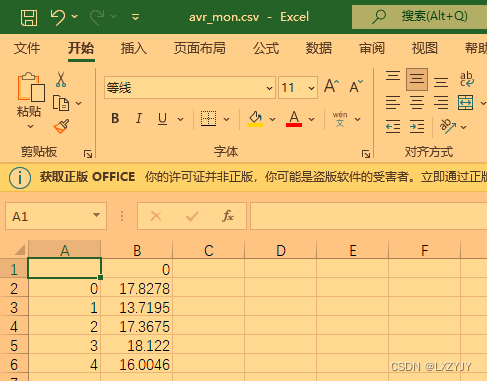The height and width of the screenshot is (381, 487).
Task: Open the Copy options dropdown arrow
Action: pyautogui.click(x=79, y=103)
